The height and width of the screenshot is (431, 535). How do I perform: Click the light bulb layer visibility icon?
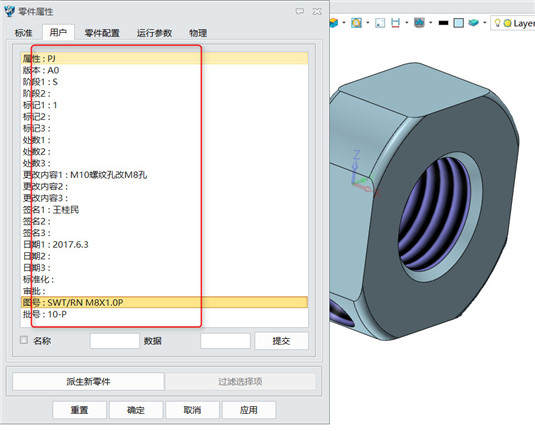[x=497, y=23]
